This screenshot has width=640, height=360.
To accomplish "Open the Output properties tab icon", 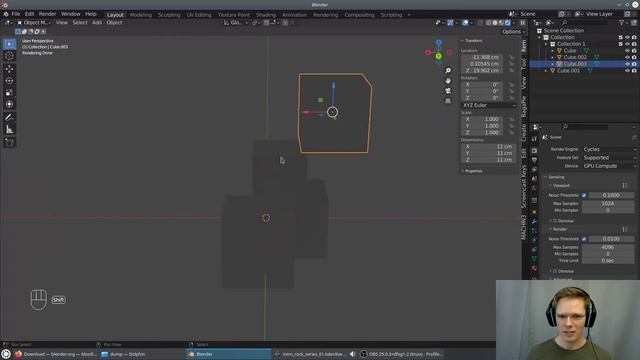I will [x=534, y=160].
